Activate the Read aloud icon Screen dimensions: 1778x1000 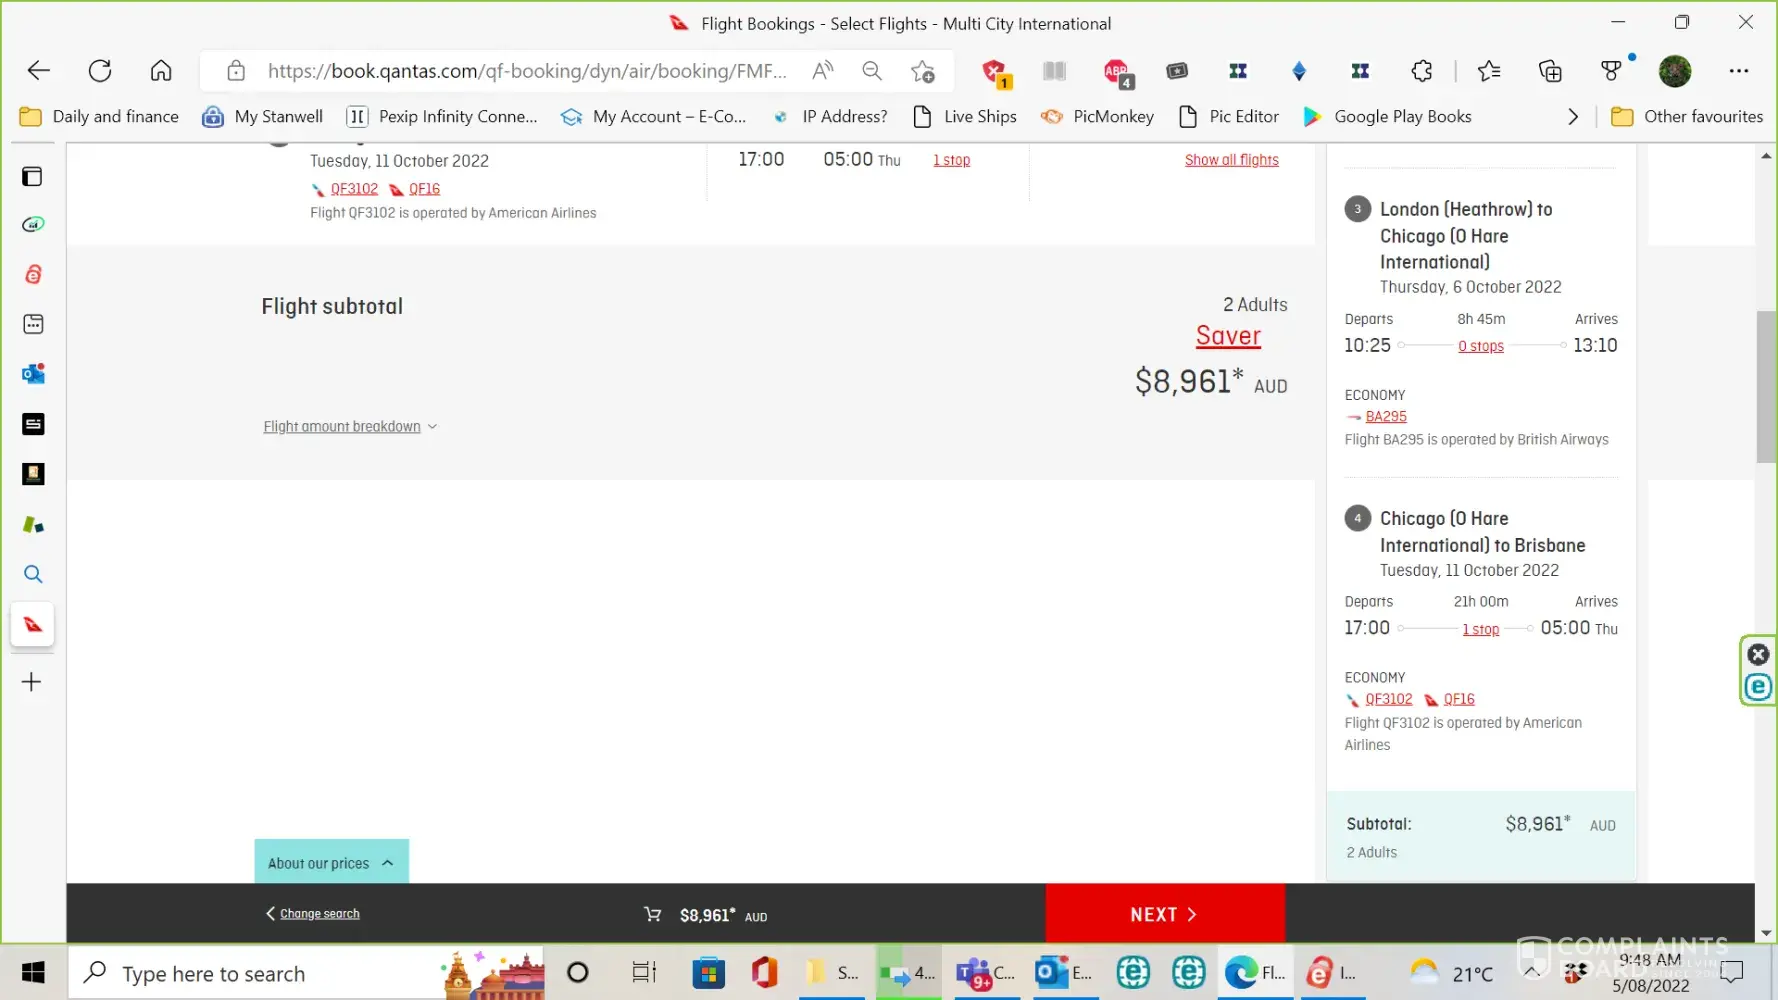pyautogui.click(x=823, y=71)
